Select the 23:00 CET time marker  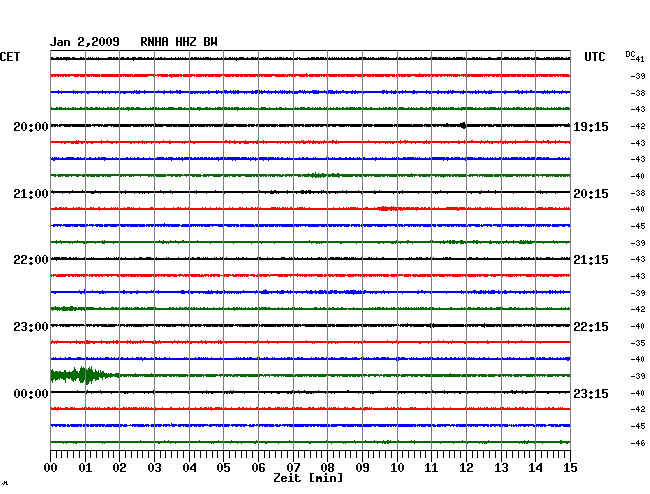[x=31, y=327]
